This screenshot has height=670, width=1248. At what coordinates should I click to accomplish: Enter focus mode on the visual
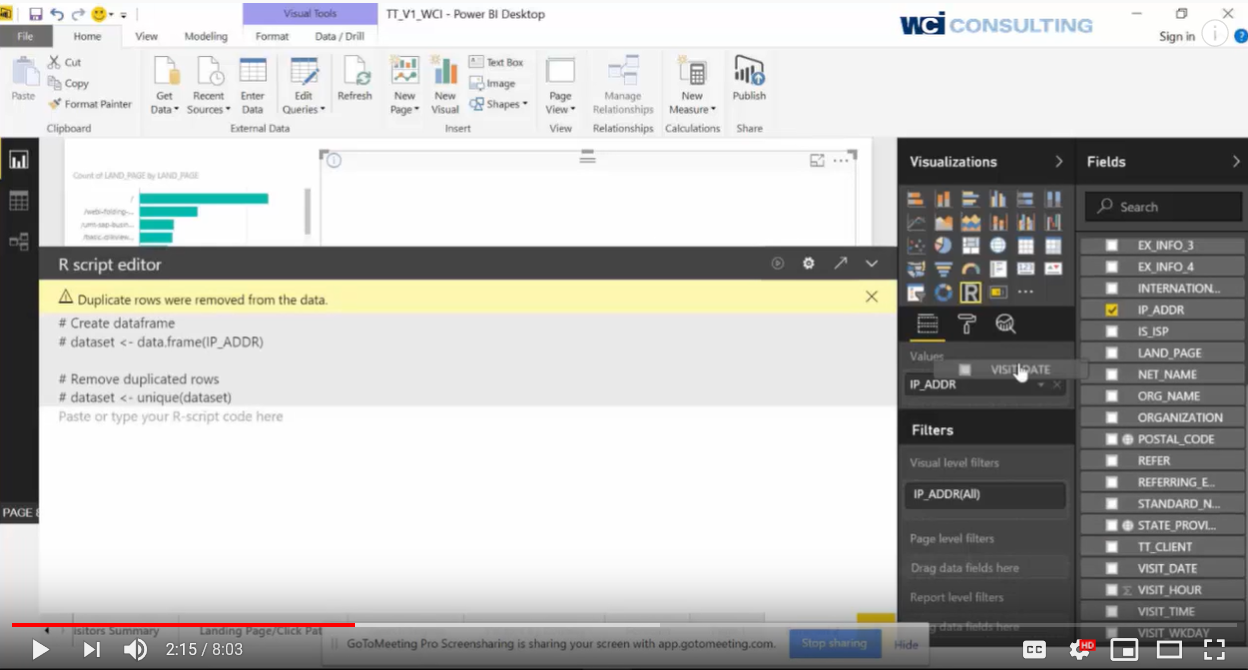[x=817, y=160]
